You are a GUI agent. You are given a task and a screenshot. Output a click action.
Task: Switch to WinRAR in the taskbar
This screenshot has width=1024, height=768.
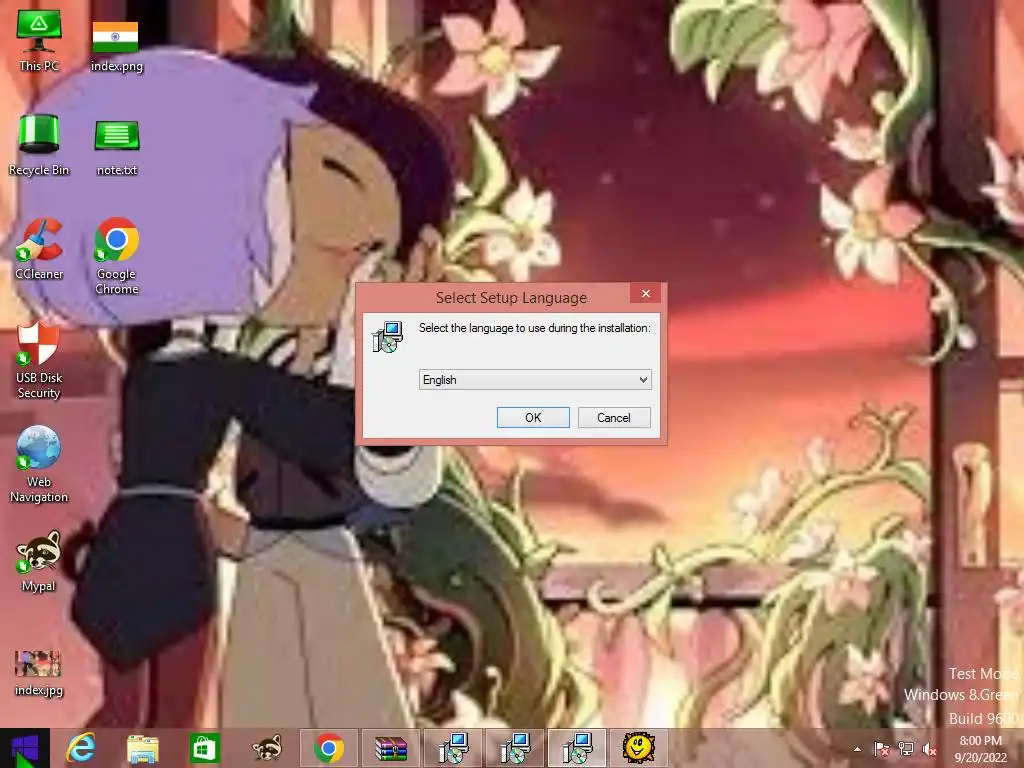pyautogui.click(x=391, y=748)
